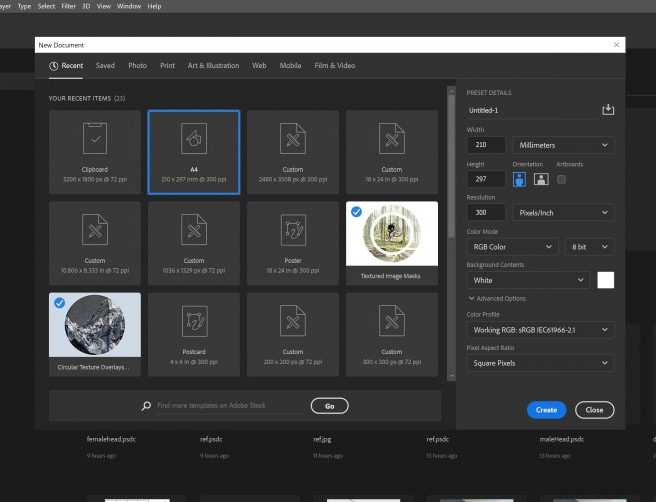Open the 8 bit depth dropdown
This screenshot has width=656, height=502.
[x=589, y=247]
